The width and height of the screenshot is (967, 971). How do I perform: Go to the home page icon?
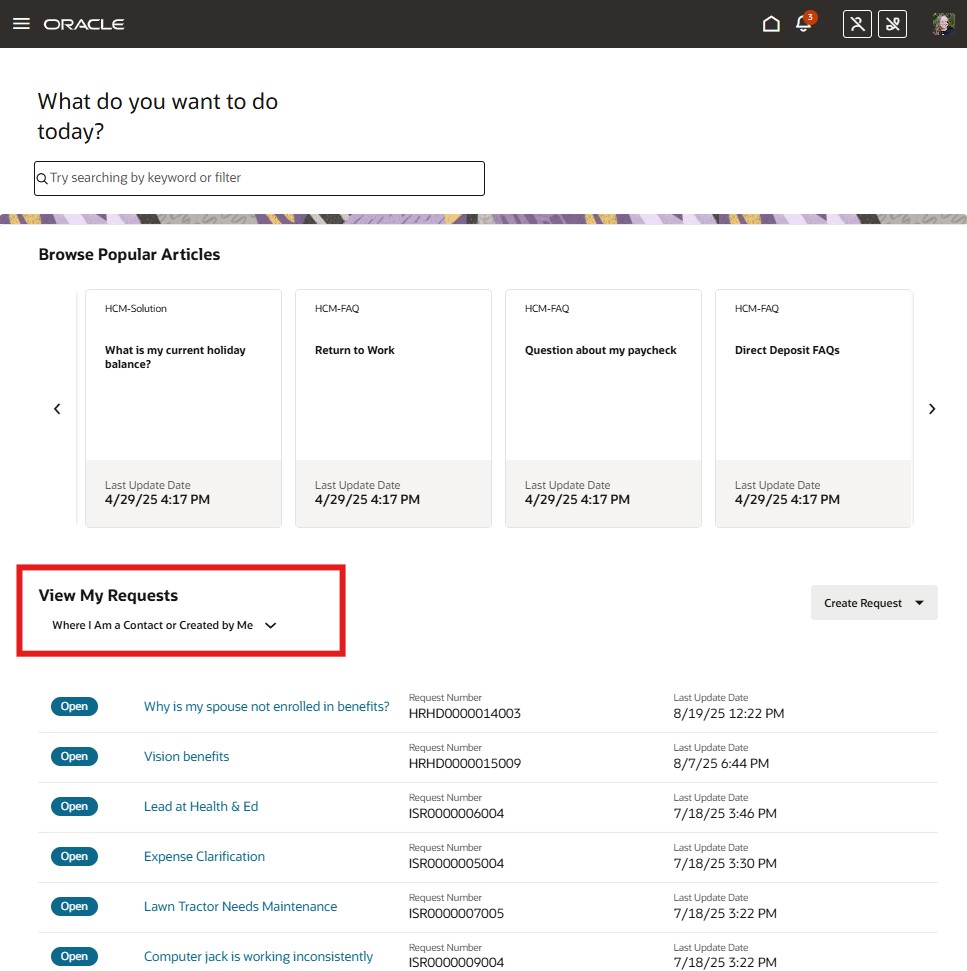pyautogui.click(x=771, y=22)
